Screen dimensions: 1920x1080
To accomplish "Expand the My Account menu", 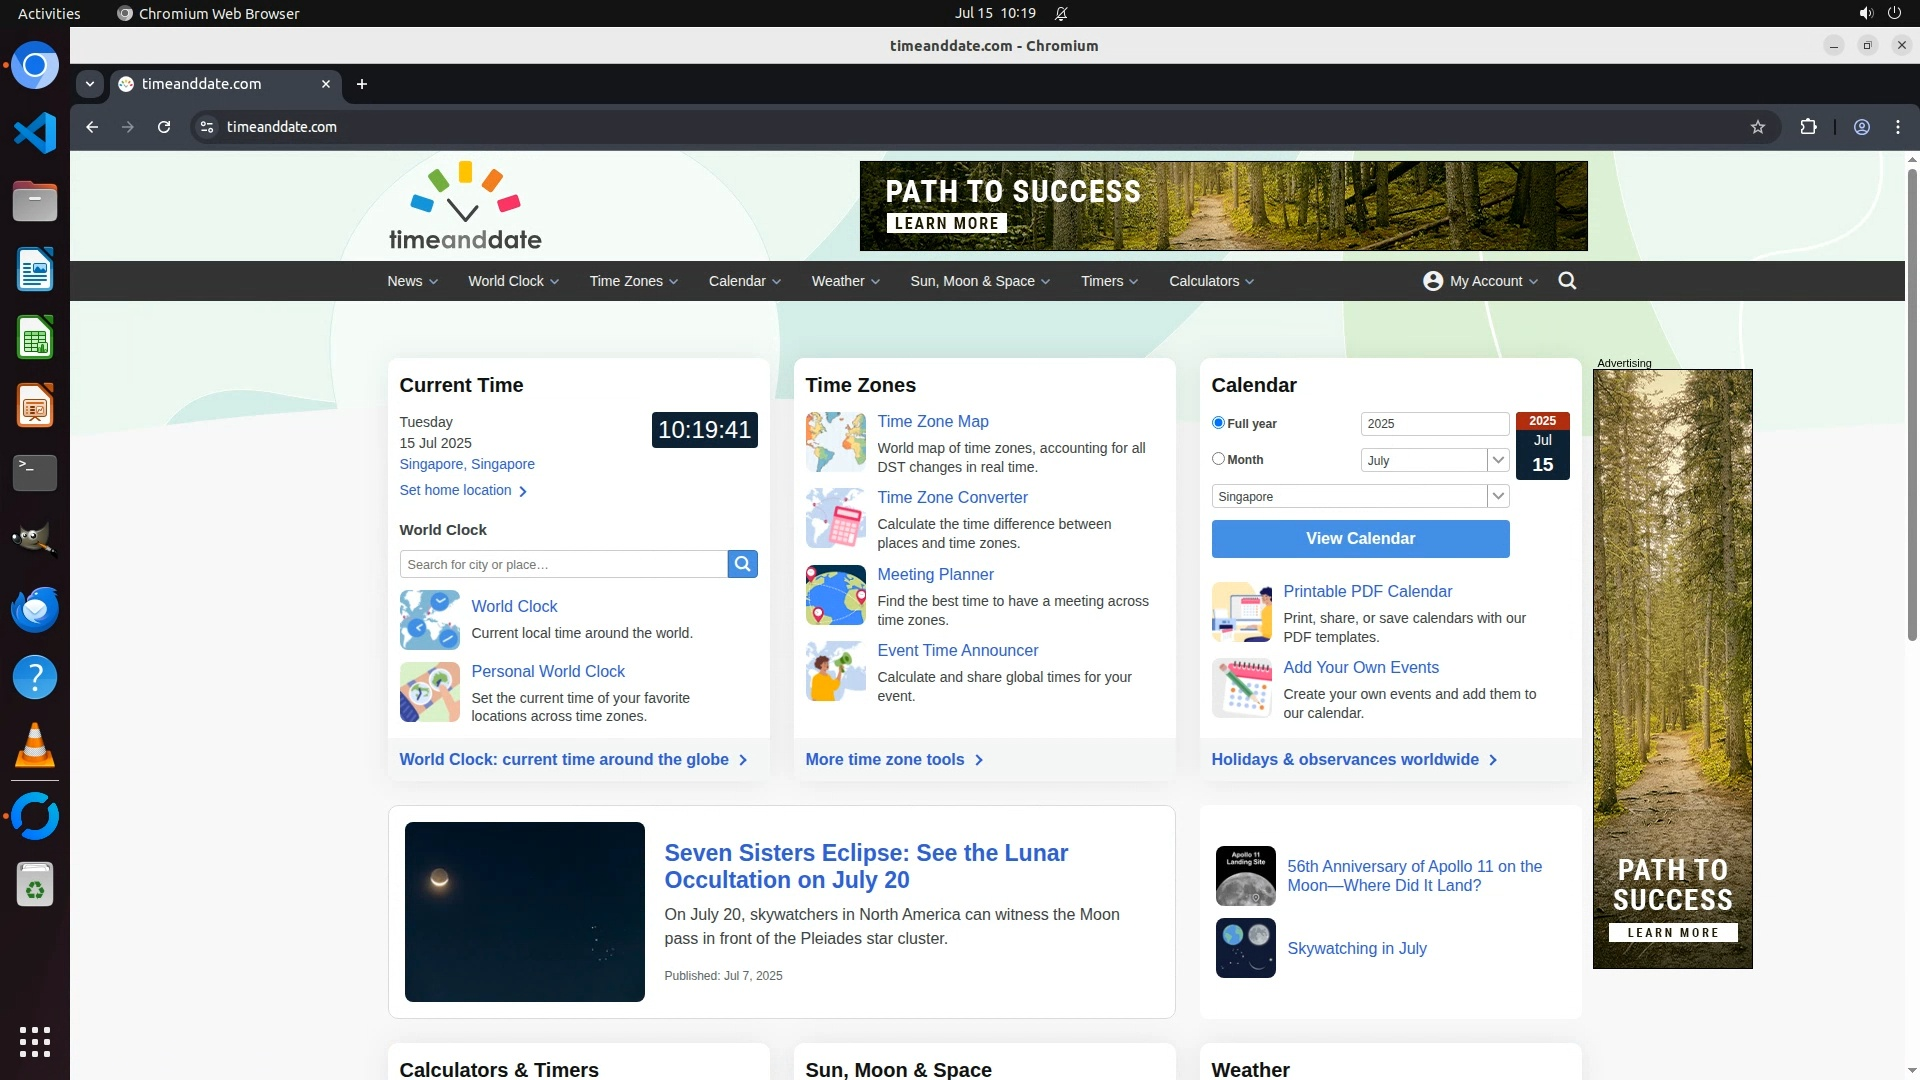I will click(x=1480, y=281).
